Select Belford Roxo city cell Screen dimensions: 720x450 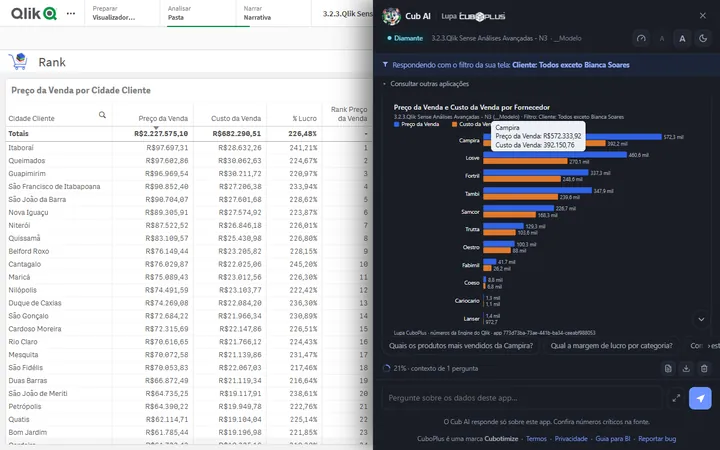pos(28,251)
